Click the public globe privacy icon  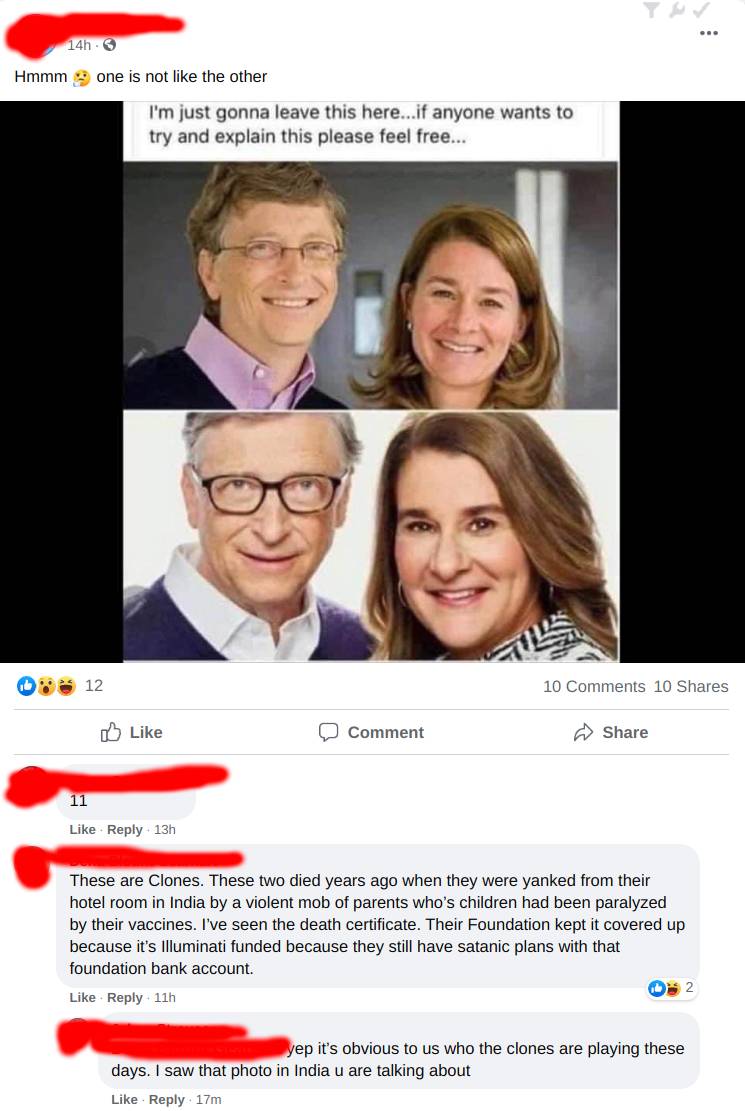click(109, 45)
